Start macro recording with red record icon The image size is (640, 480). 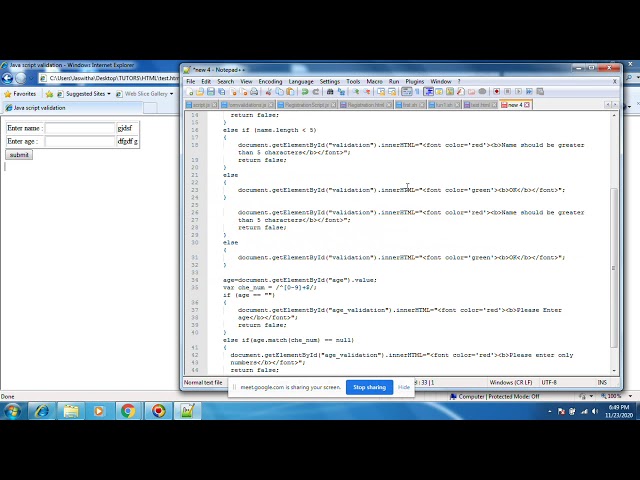[497, 91]
